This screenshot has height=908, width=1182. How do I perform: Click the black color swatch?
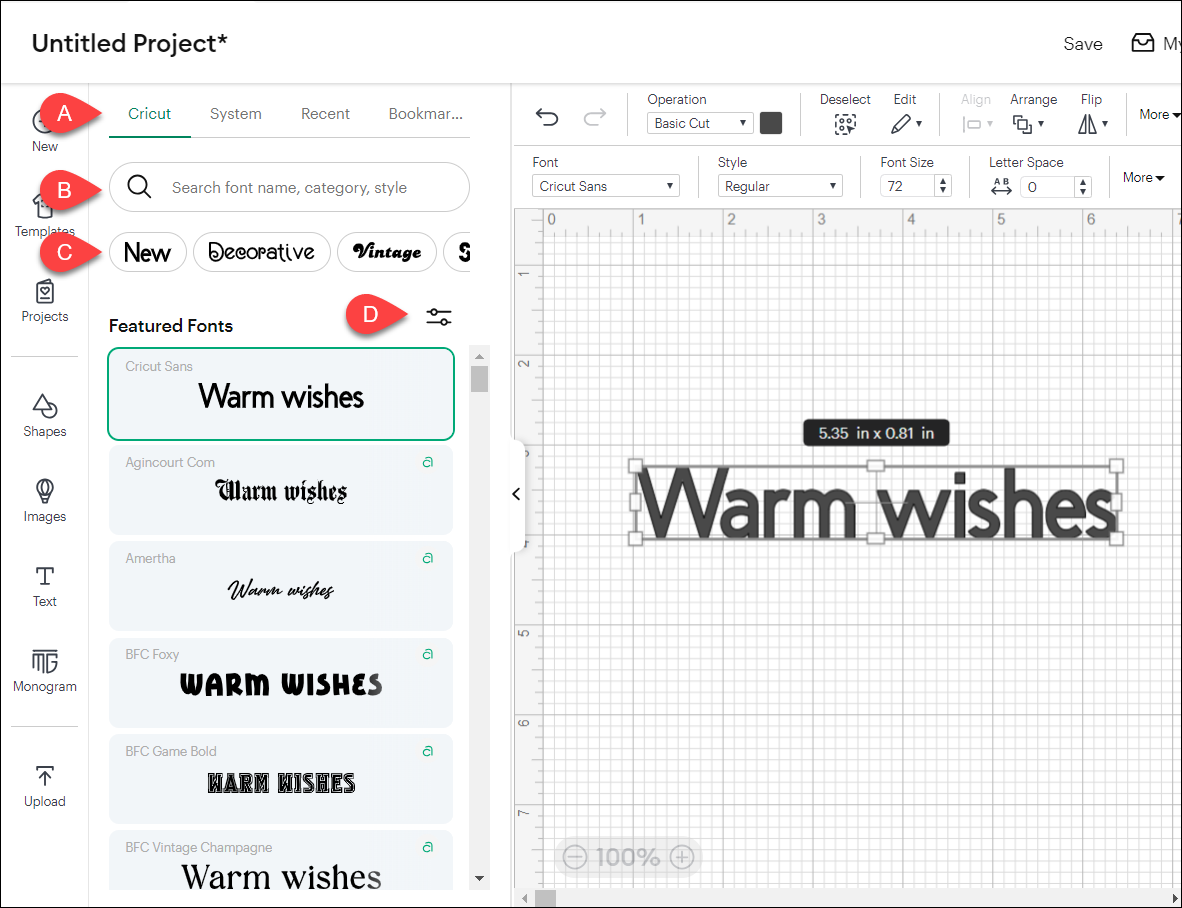[770, 122]
